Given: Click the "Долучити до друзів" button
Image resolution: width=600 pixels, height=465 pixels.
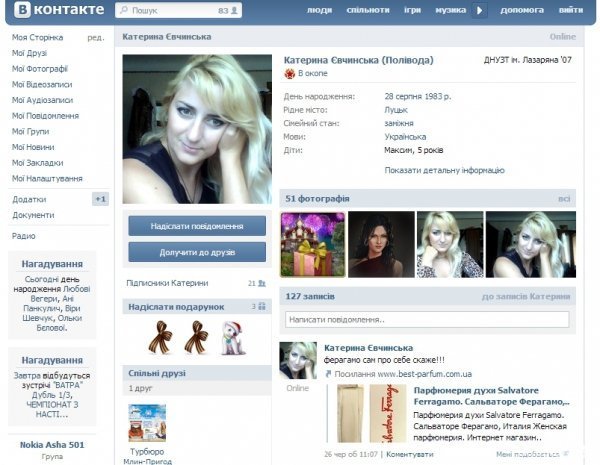Looking at the screenshot, I should pos(197,251).
